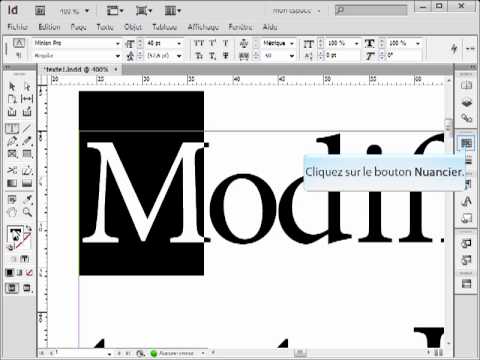The image size is (480, 360).
Task: Select the Gradient Feather tool
Action: pyautogui.click(x=27, y=183)
